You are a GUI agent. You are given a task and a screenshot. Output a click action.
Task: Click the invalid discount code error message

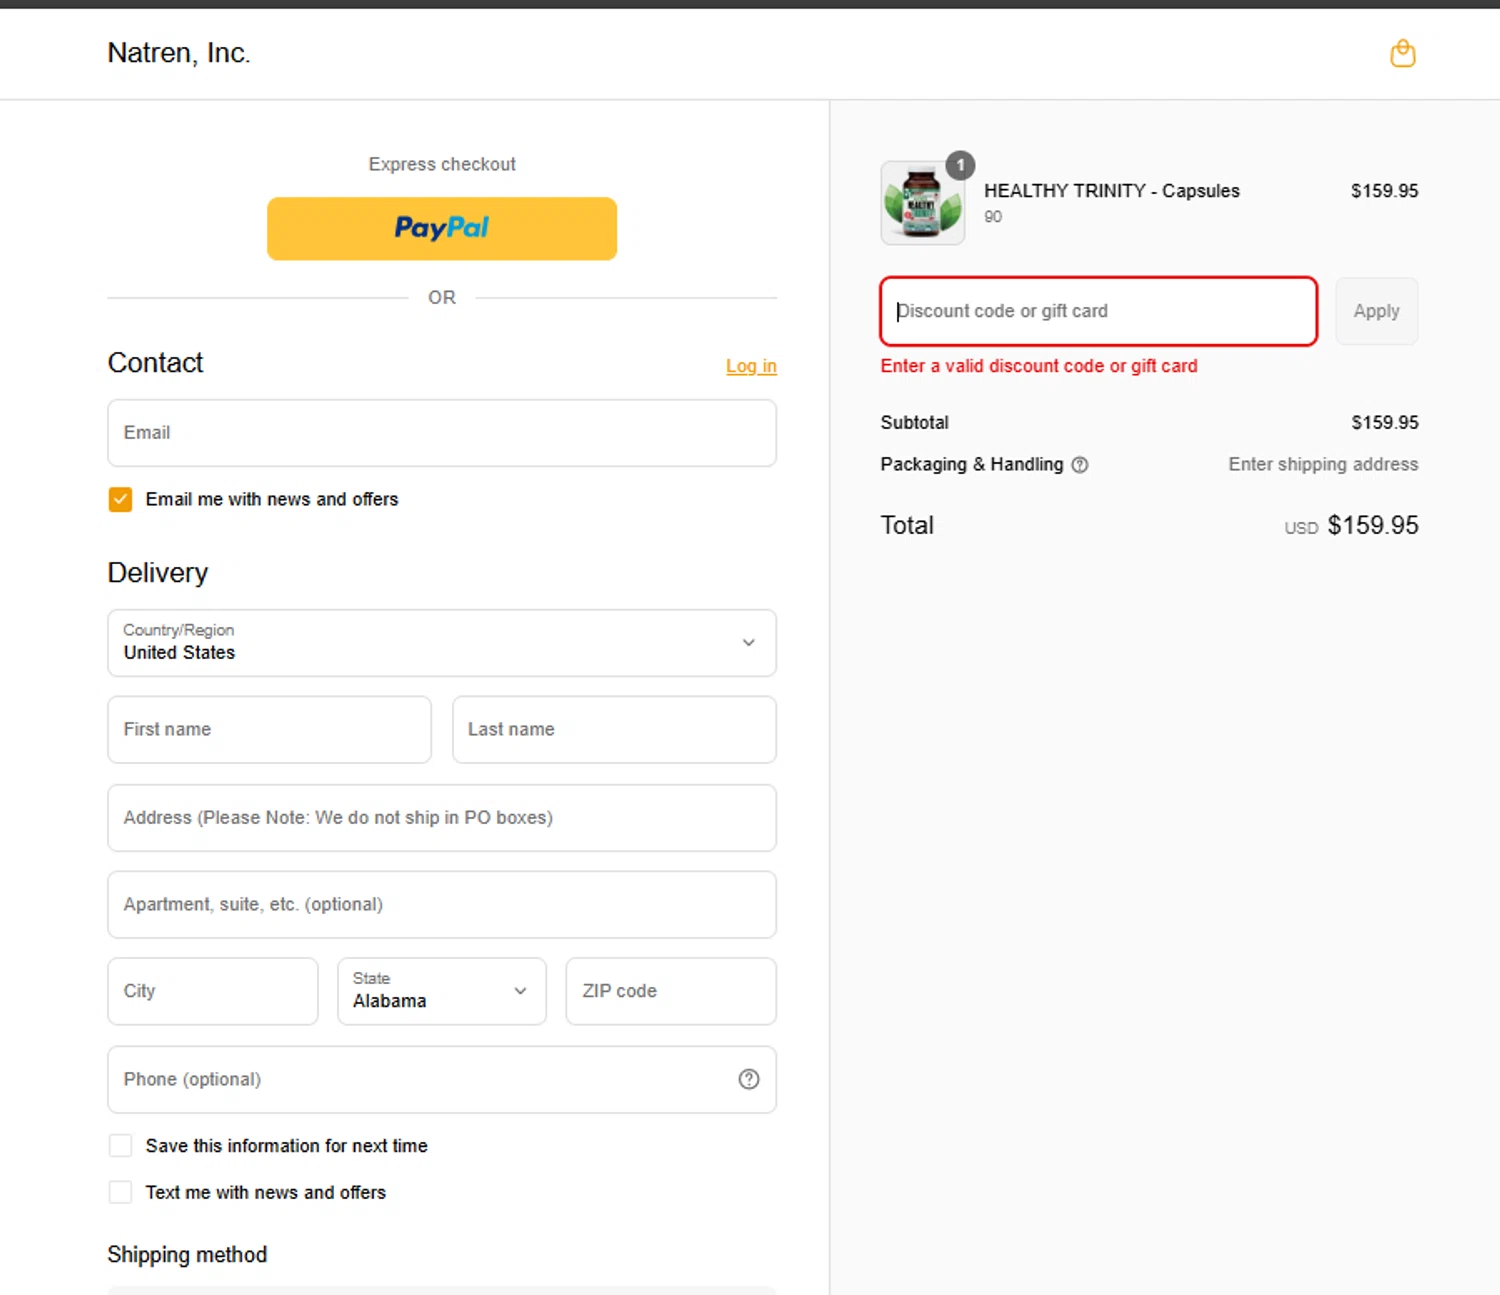(x=1039, y=366)
